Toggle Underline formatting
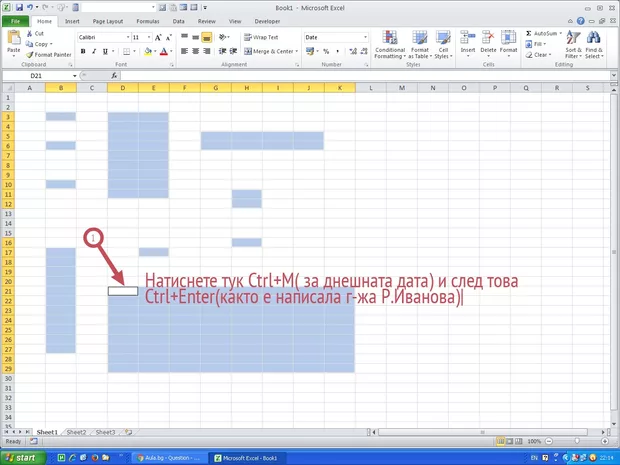 coord(105,51)
